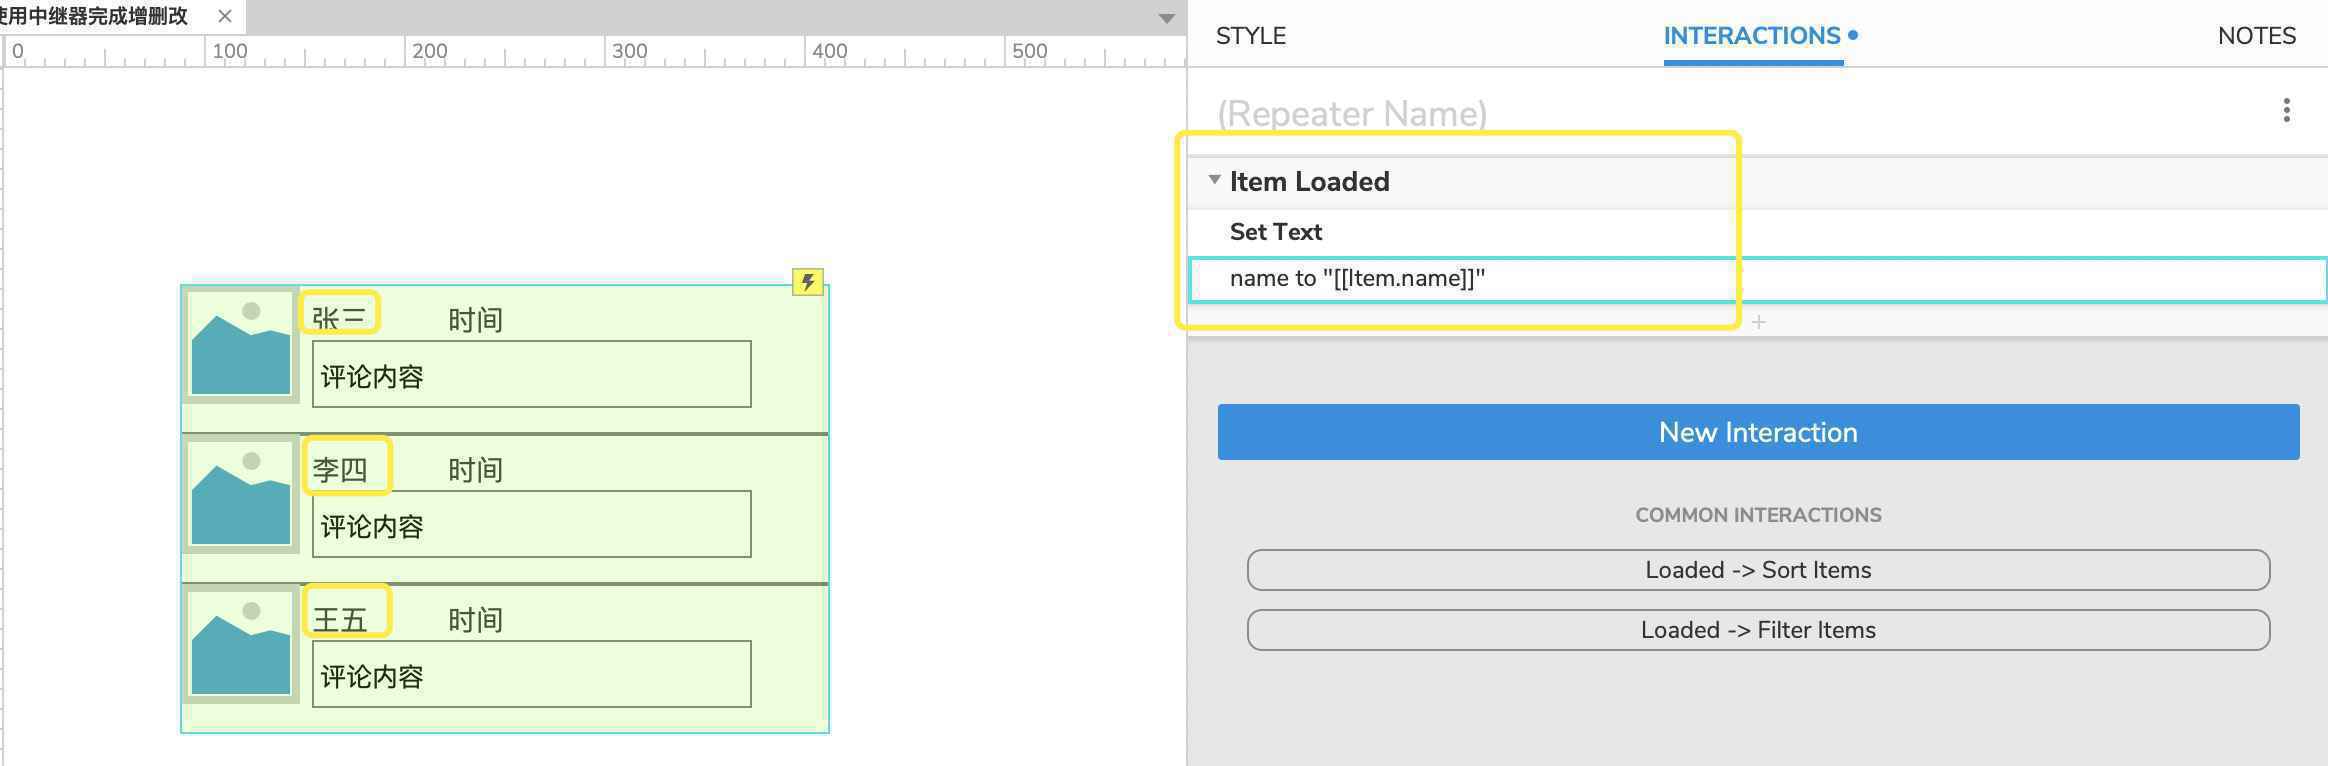Close the 使用中继器完成增删改 page tab
Screen dimensions: 2328x766
point(225,16)
